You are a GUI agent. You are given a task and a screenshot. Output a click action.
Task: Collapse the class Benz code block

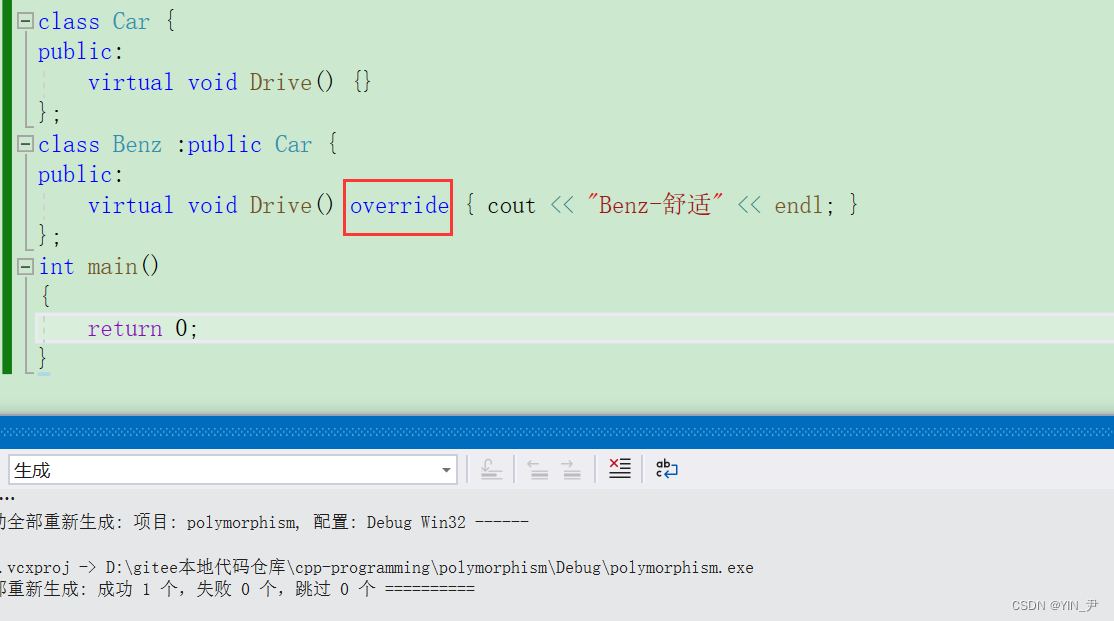coord(26,144)
